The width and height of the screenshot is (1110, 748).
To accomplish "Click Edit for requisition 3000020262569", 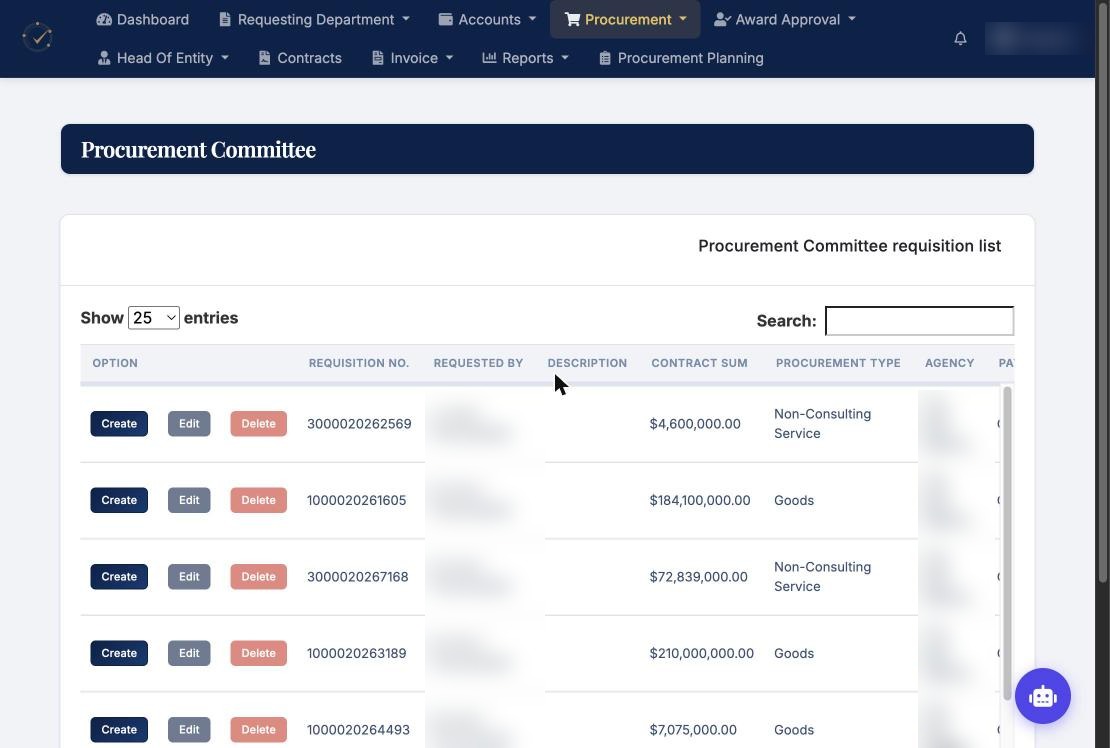I will [x=189, y=424].
